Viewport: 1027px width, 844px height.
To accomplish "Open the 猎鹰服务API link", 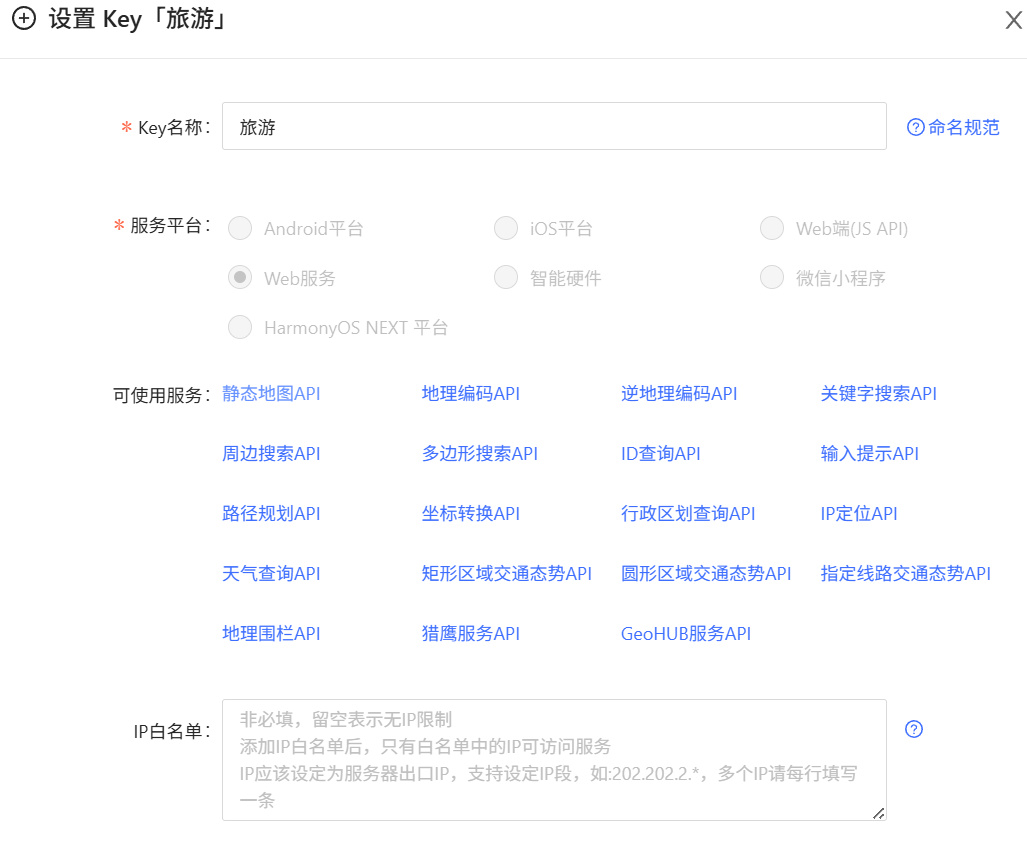I will click(x=470, y=633).
